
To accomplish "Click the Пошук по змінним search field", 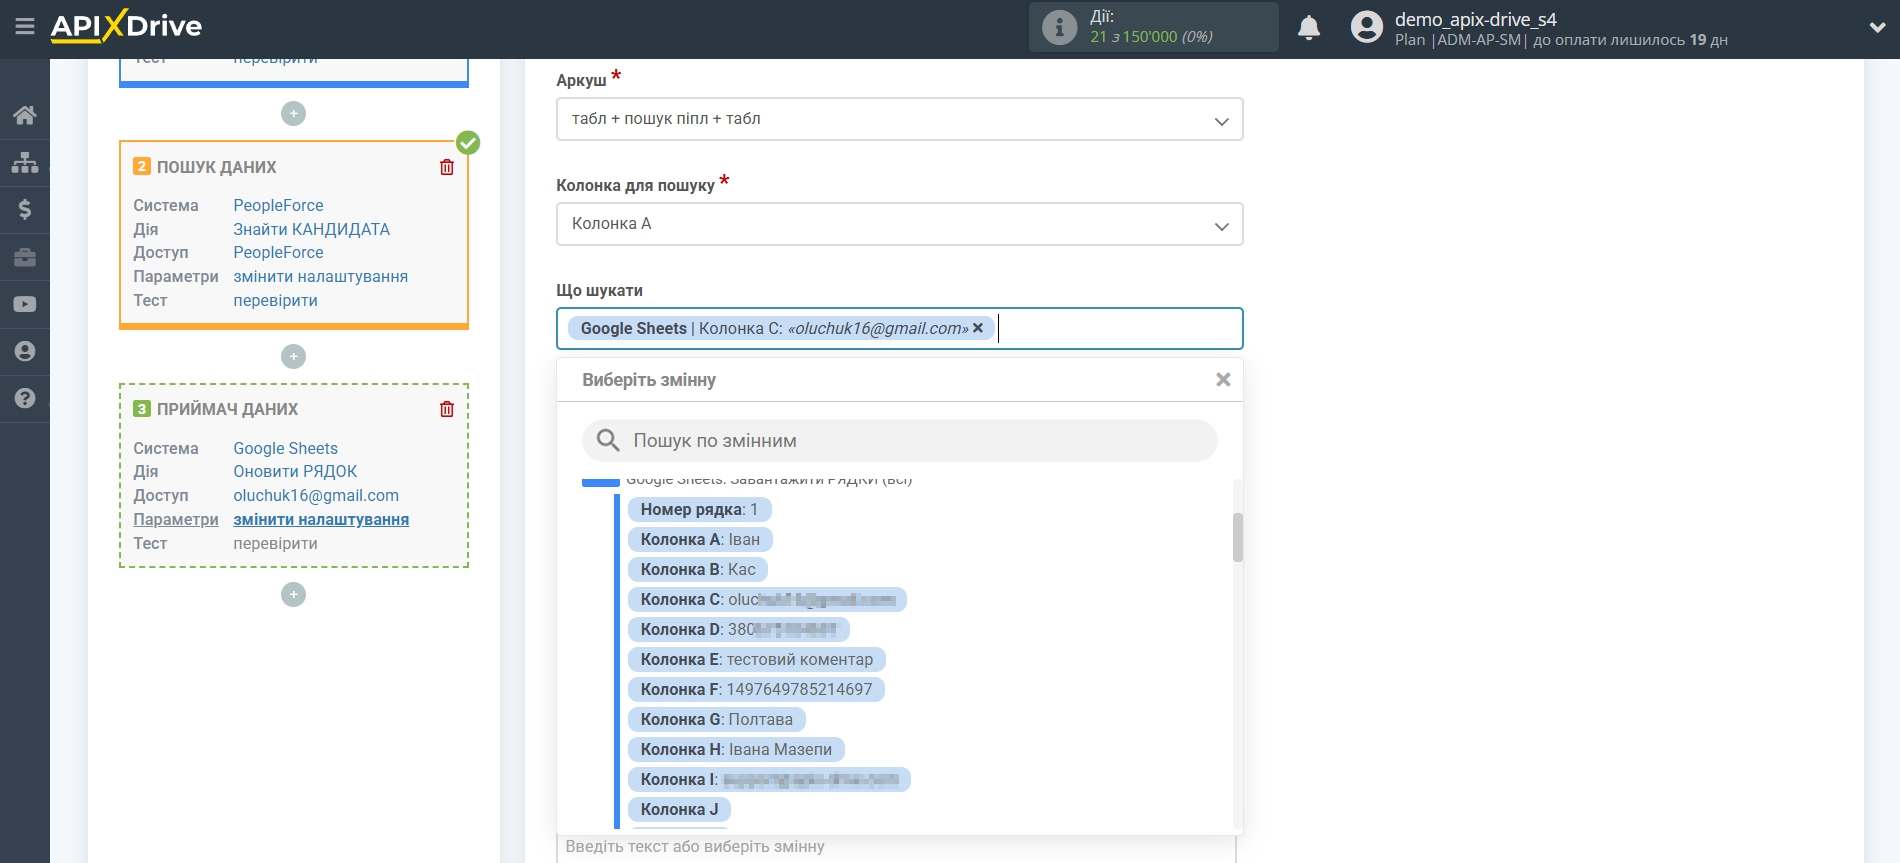I will (899, 440).
